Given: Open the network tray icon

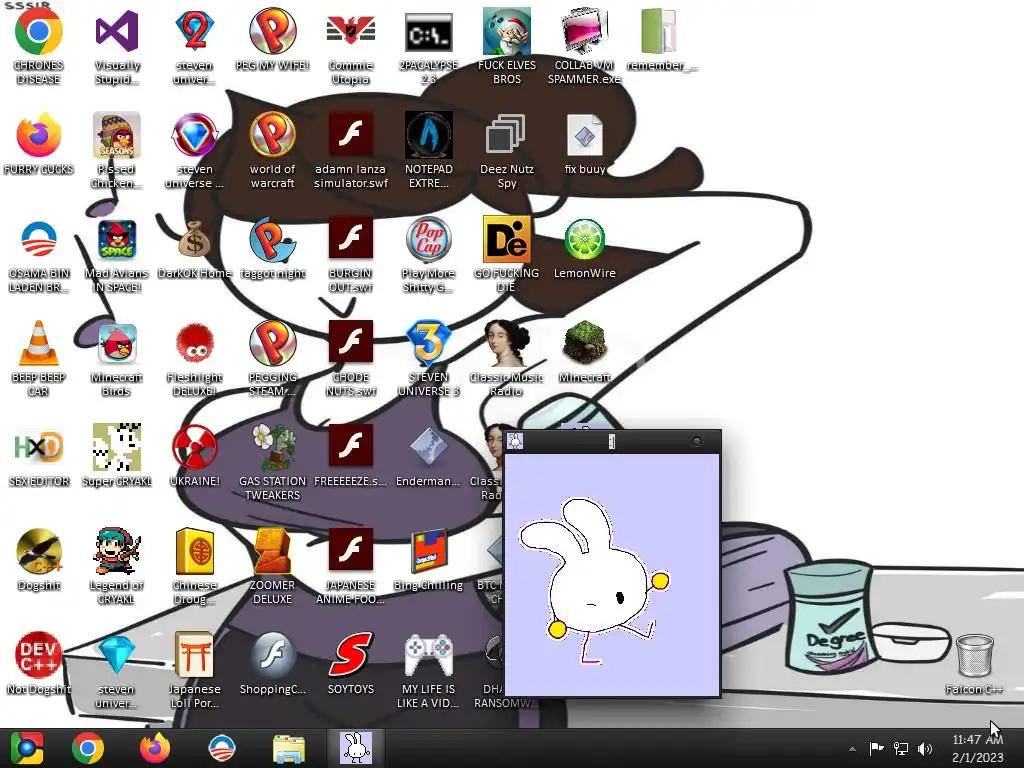Looking at the screenshot, I should point(901,748).
